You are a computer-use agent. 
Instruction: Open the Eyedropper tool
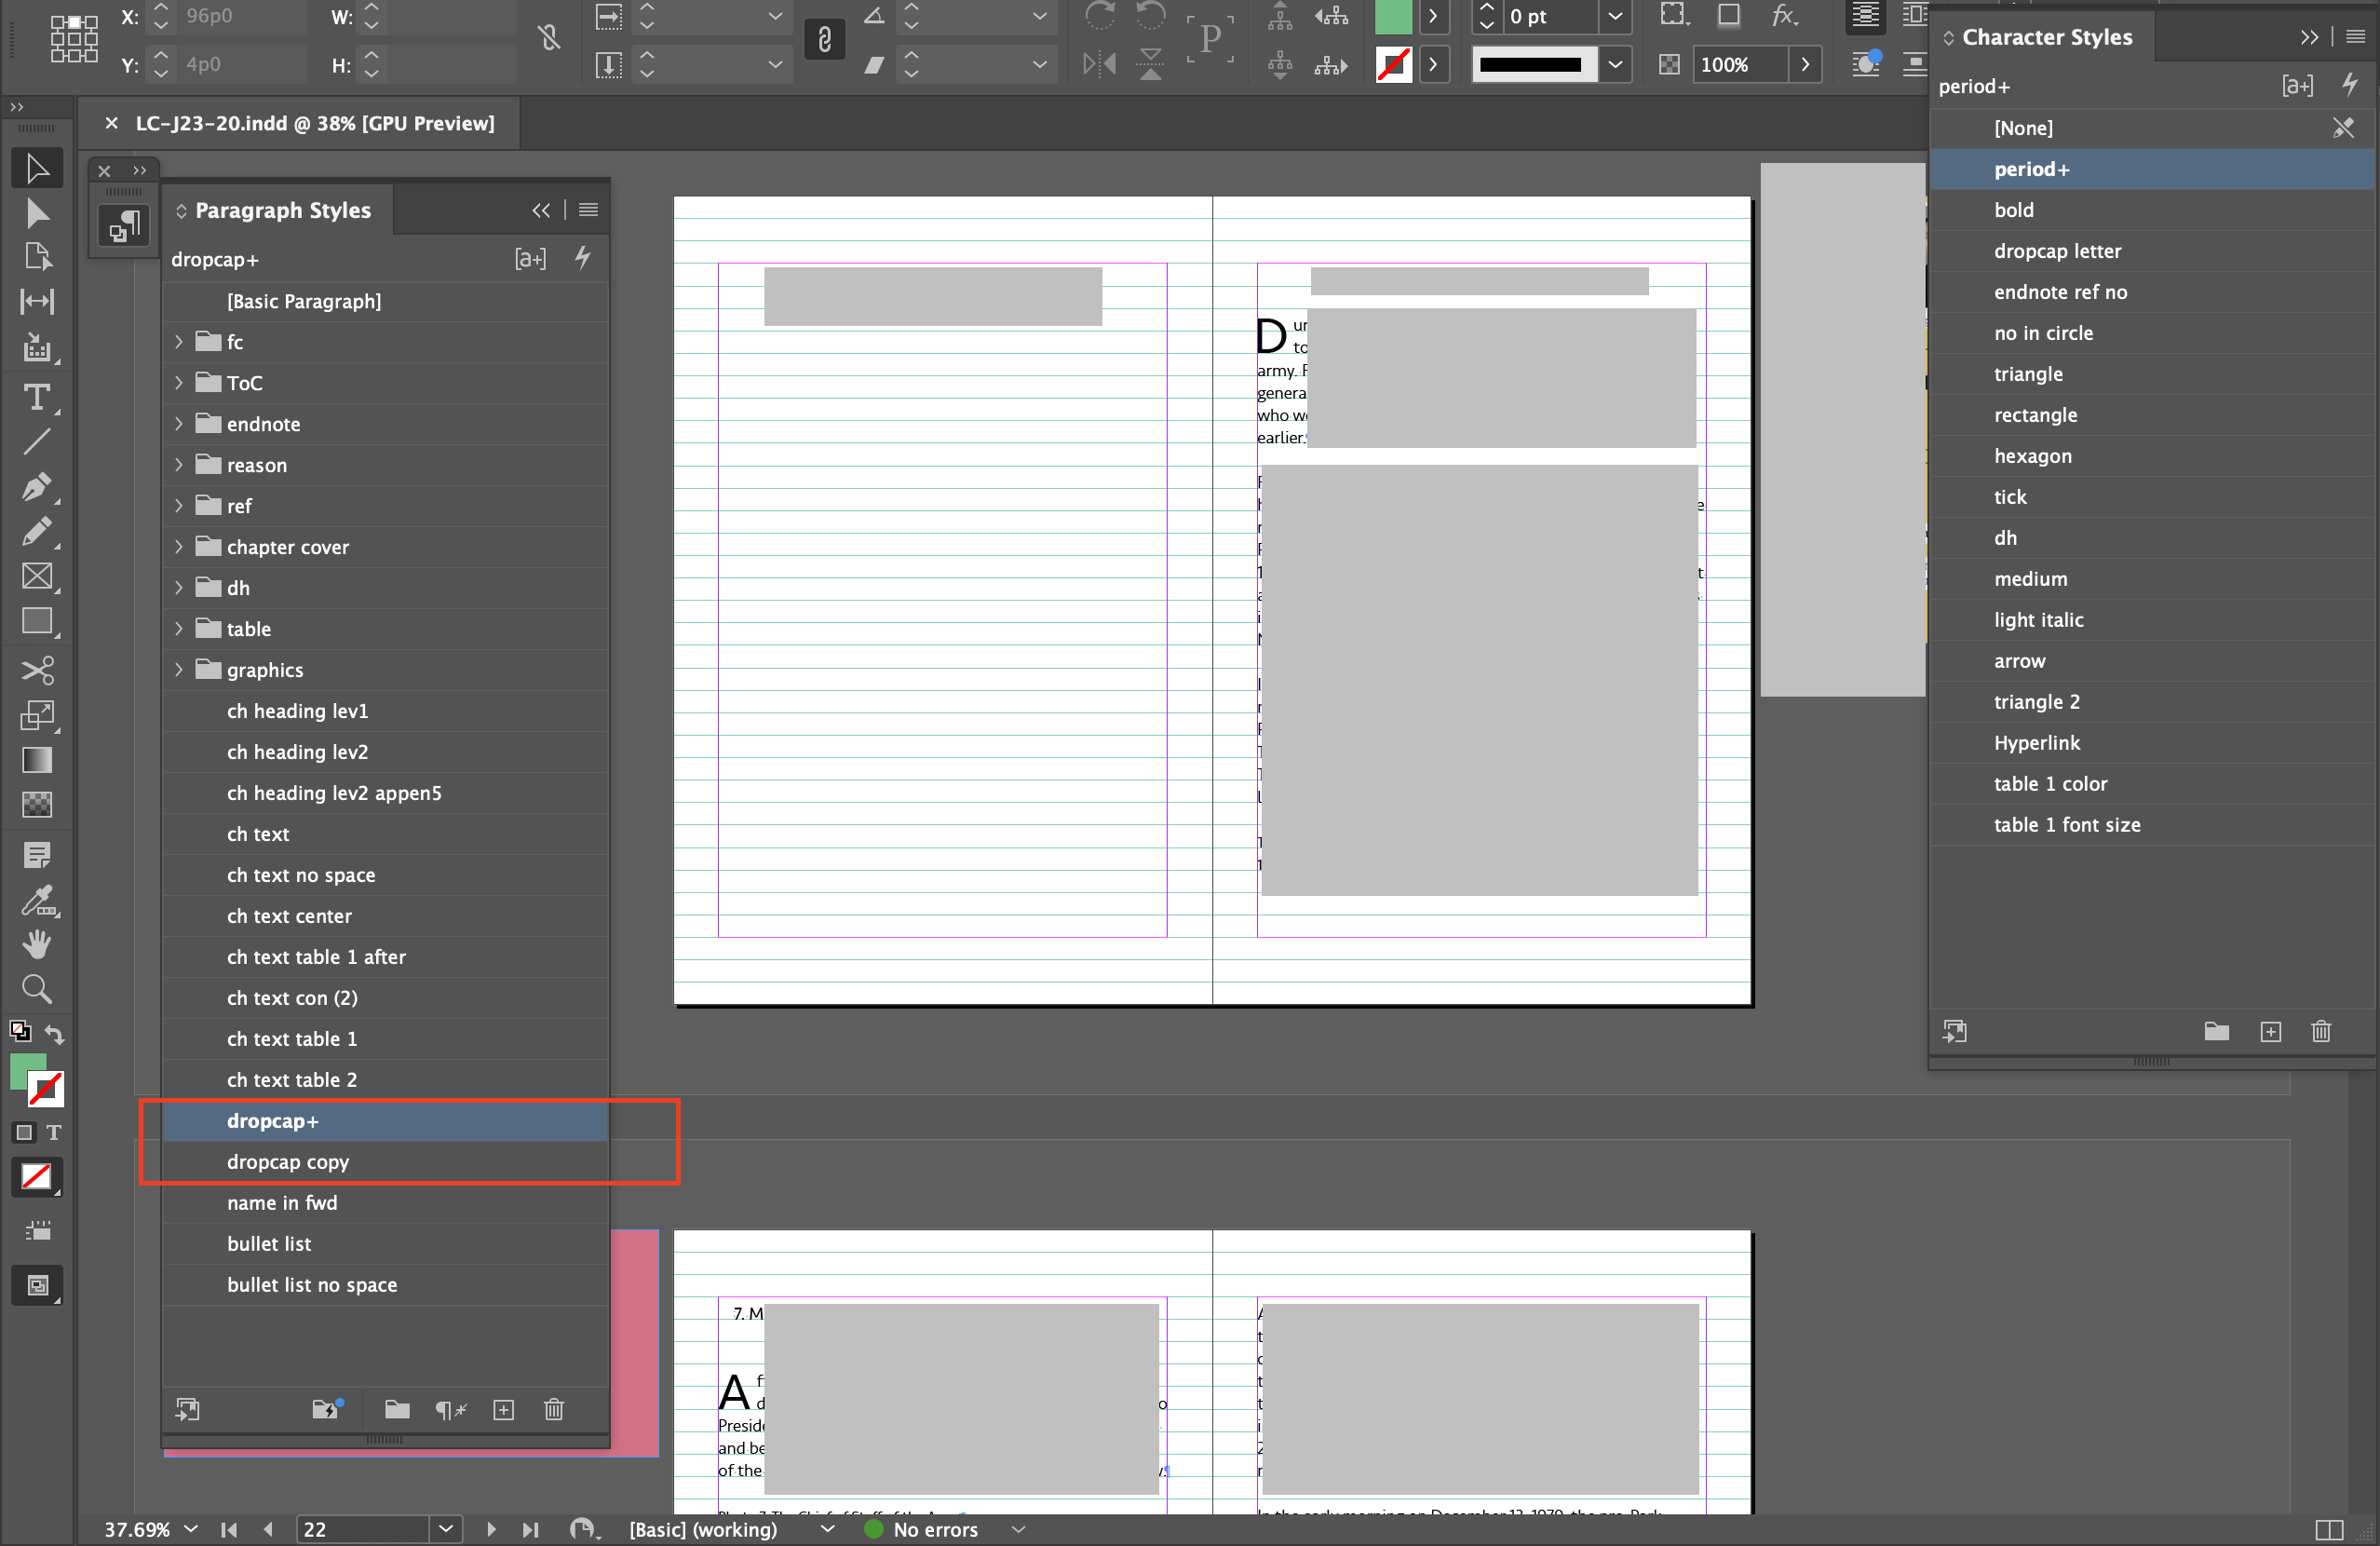pyautogui.click(x=37, y=901)
